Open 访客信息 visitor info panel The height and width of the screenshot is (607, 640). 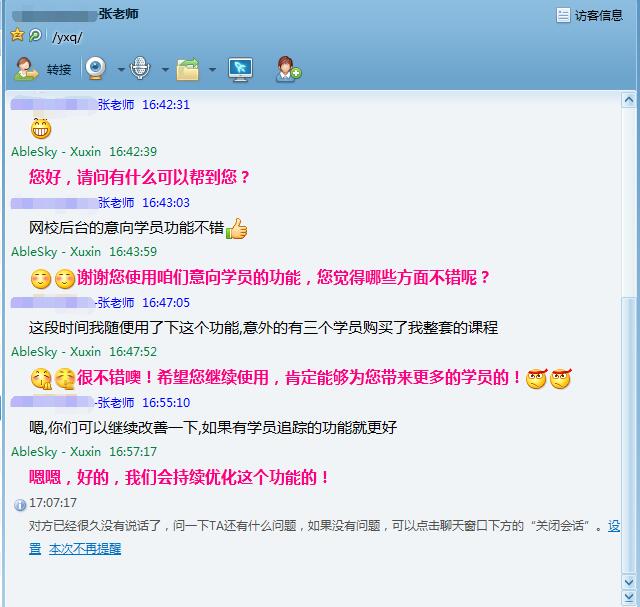590,15
